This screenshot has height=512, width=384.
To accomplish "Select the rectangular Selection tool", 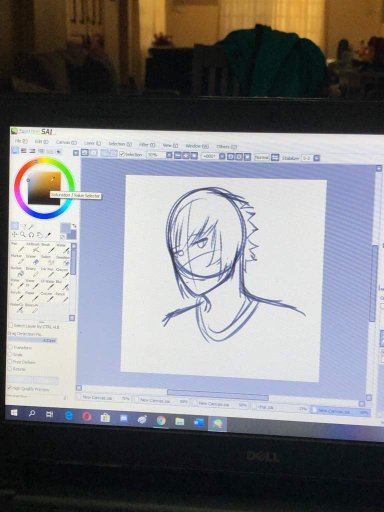I will click(x=14, y=226).
